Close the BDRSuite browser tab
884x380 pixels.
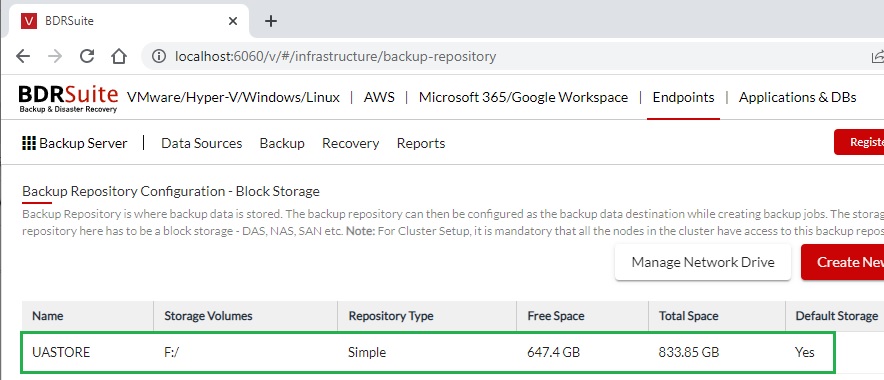point(233,21)
